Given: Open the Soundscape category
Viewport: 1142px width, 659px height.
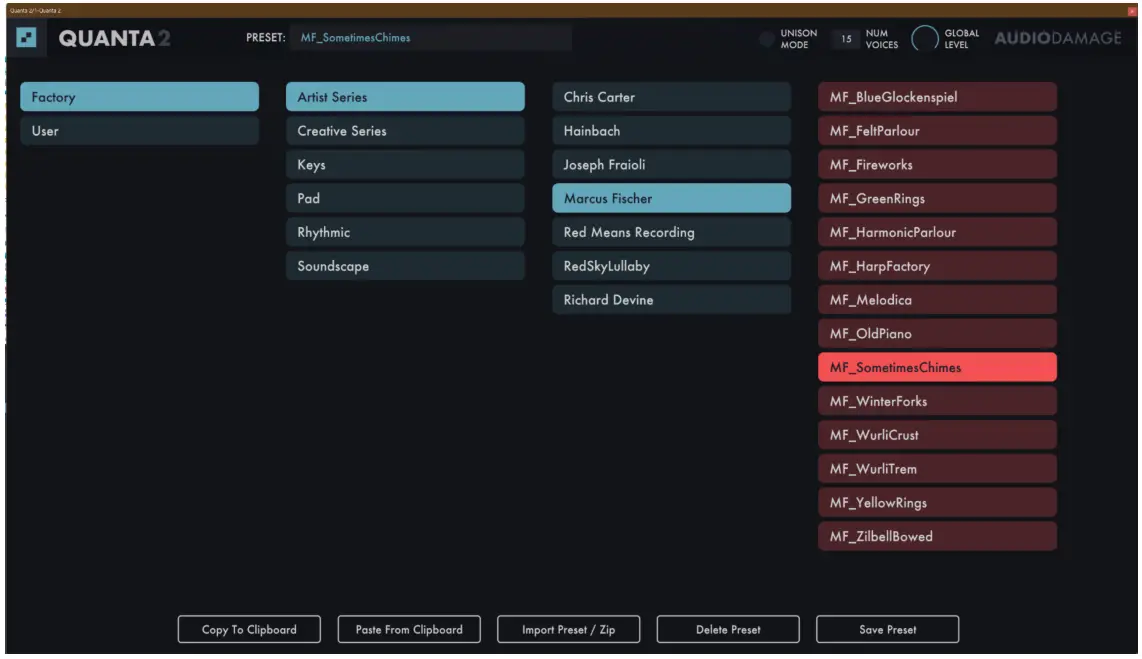Looking at the screenshot, I should [405, 266].
